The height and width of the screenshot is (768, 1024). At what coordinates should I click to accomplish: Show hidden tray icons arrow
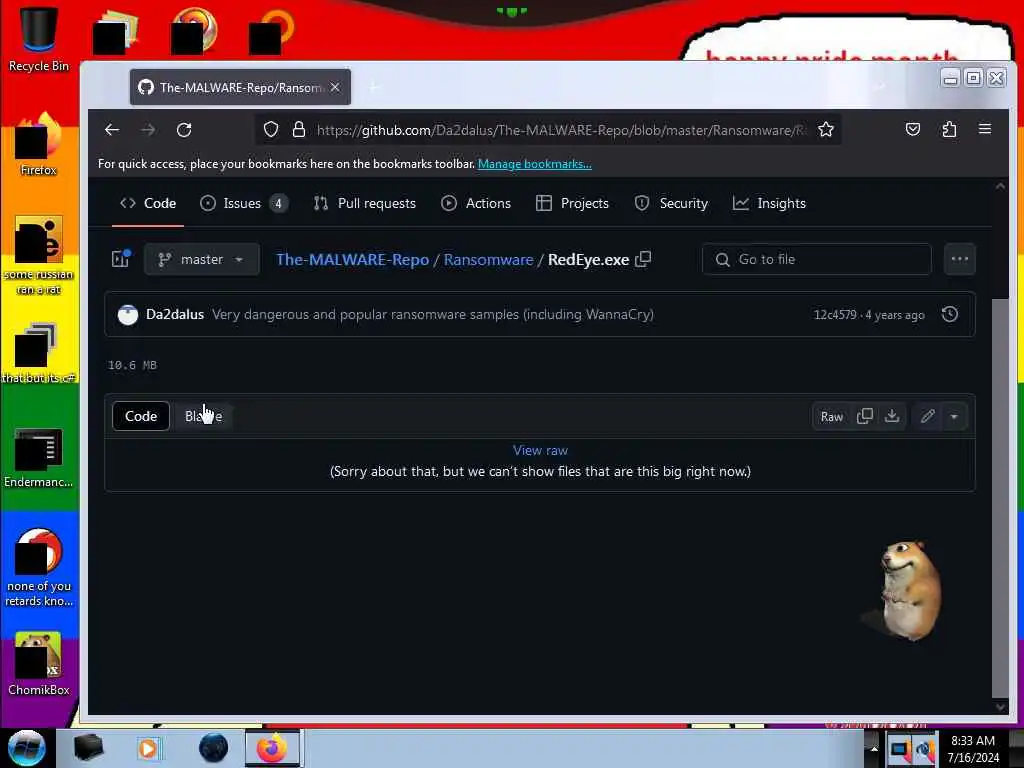tap(874, 748)
